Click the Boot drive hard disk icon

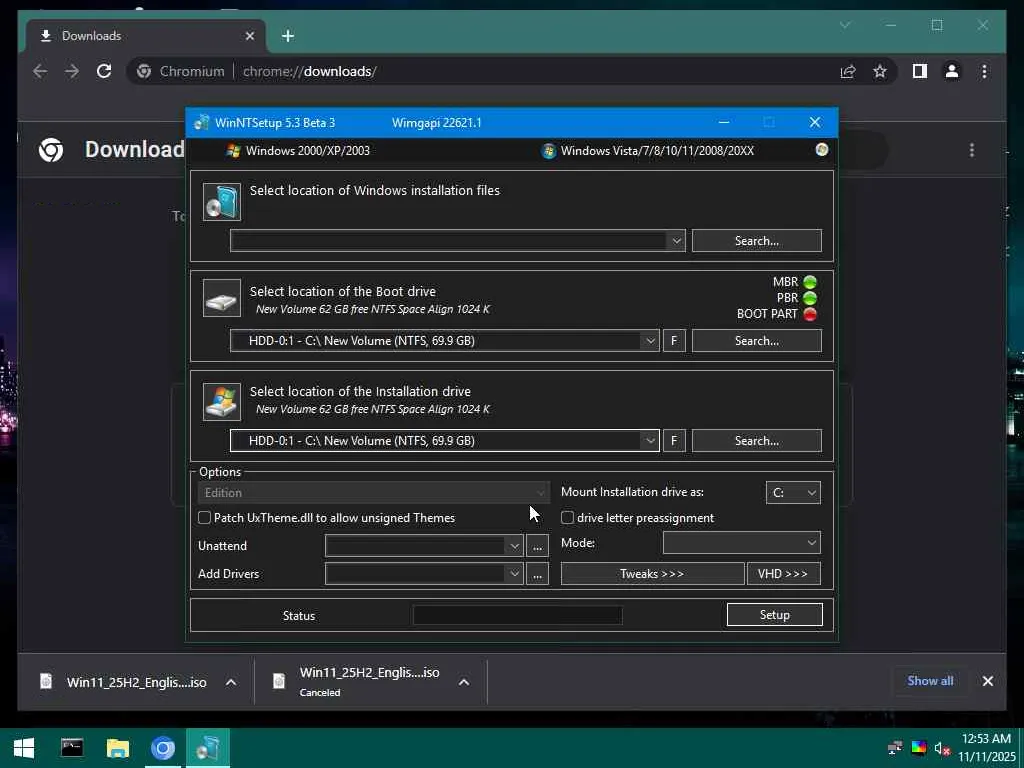[x=222, y=298]
